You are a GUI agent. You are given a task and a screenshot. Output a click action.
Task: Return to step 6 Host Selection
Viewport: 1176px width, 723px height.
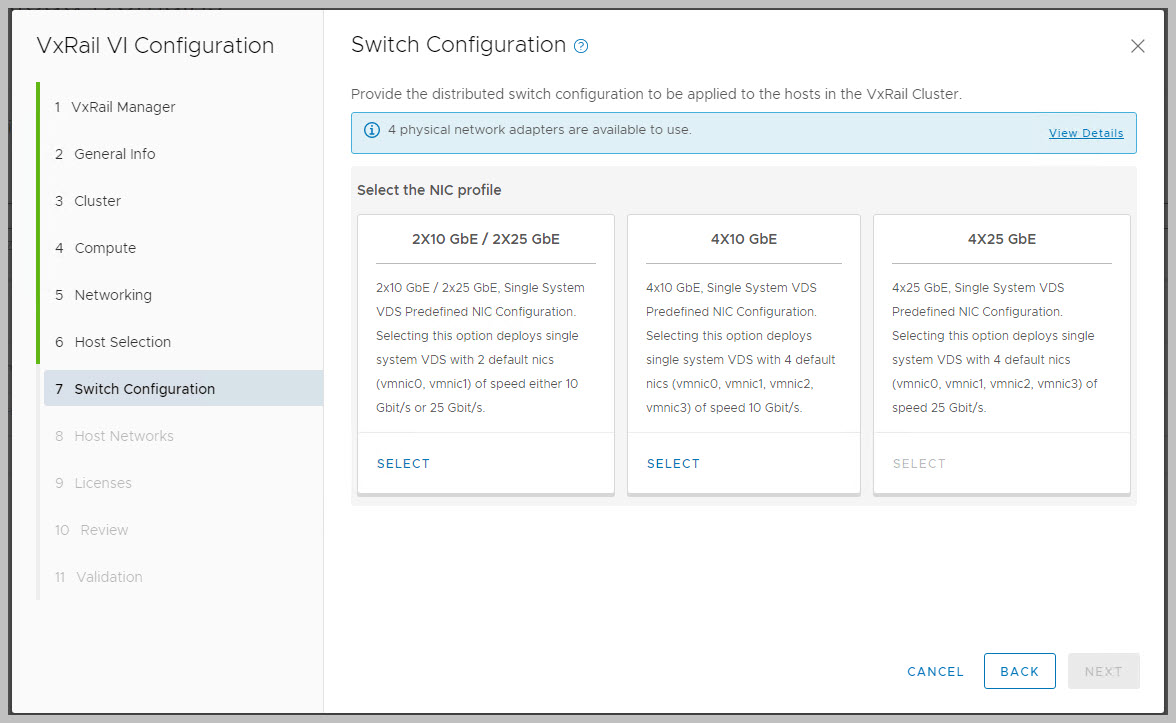tap(122, 342)
